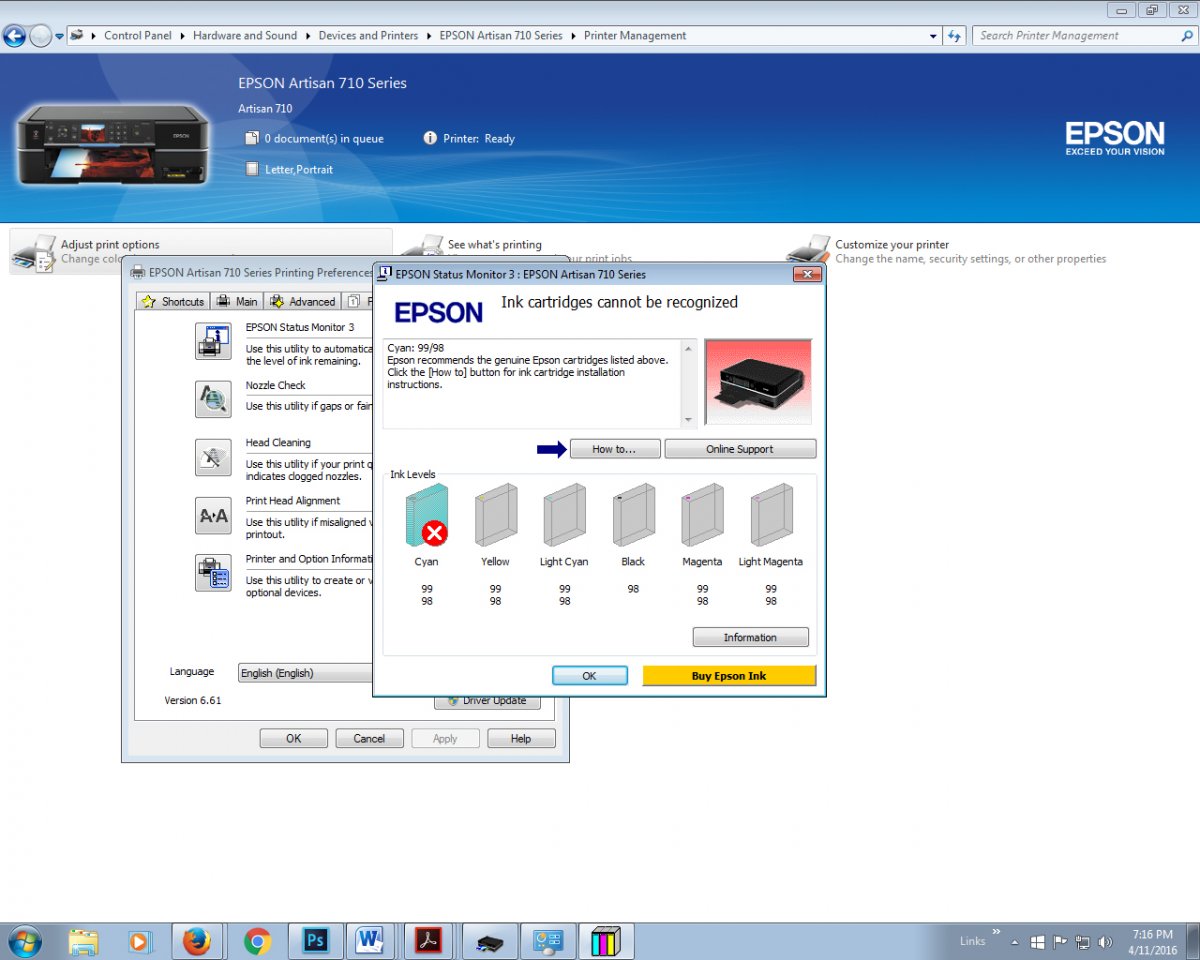Viewport: 1200px width, 960px height.
Task: Open the Print Head Alignment icon
Action: (213, 516)
